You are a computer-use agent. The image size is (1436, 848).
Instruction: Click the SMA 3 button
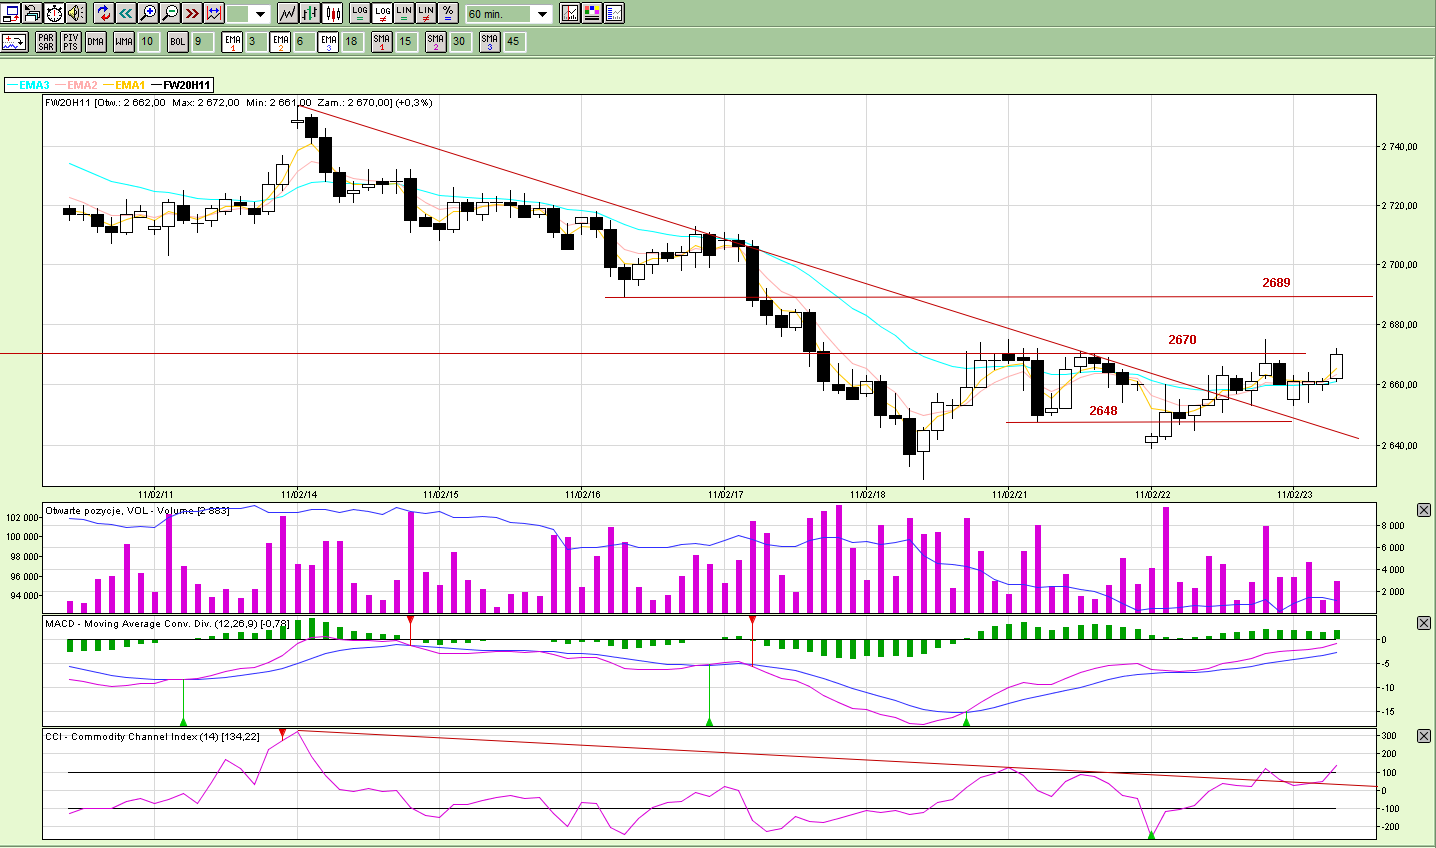point(489,41)
